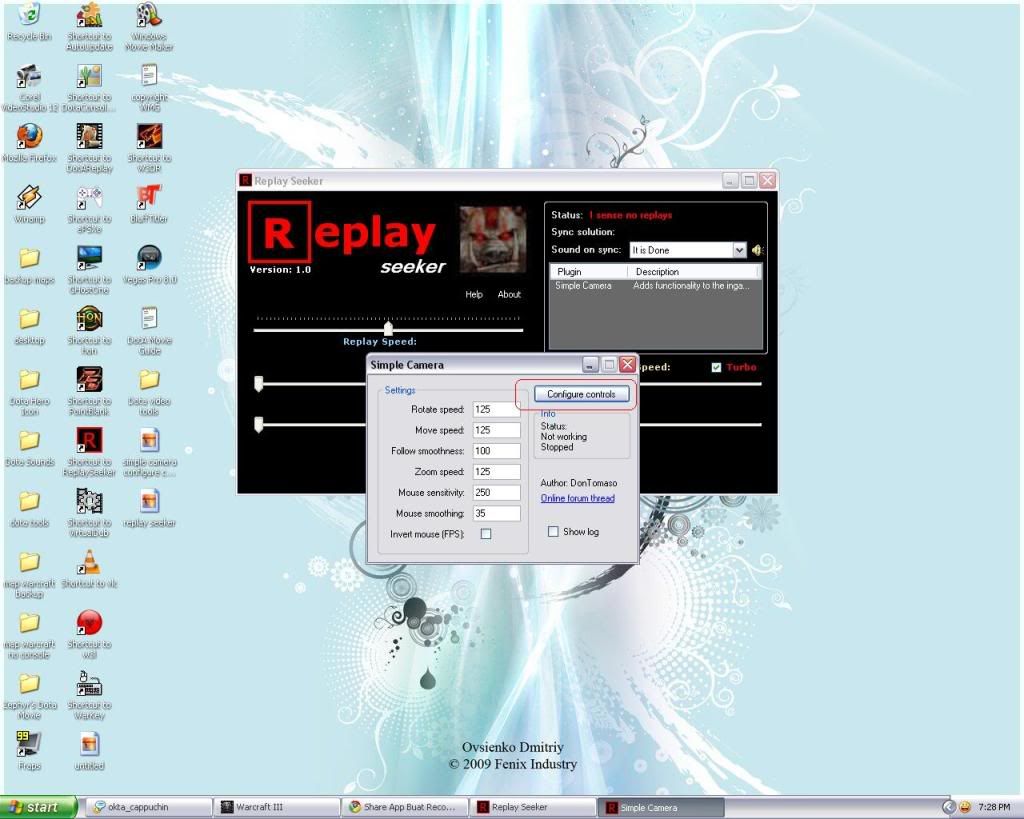Select the VLC shortcut icon

coord(89,569)
